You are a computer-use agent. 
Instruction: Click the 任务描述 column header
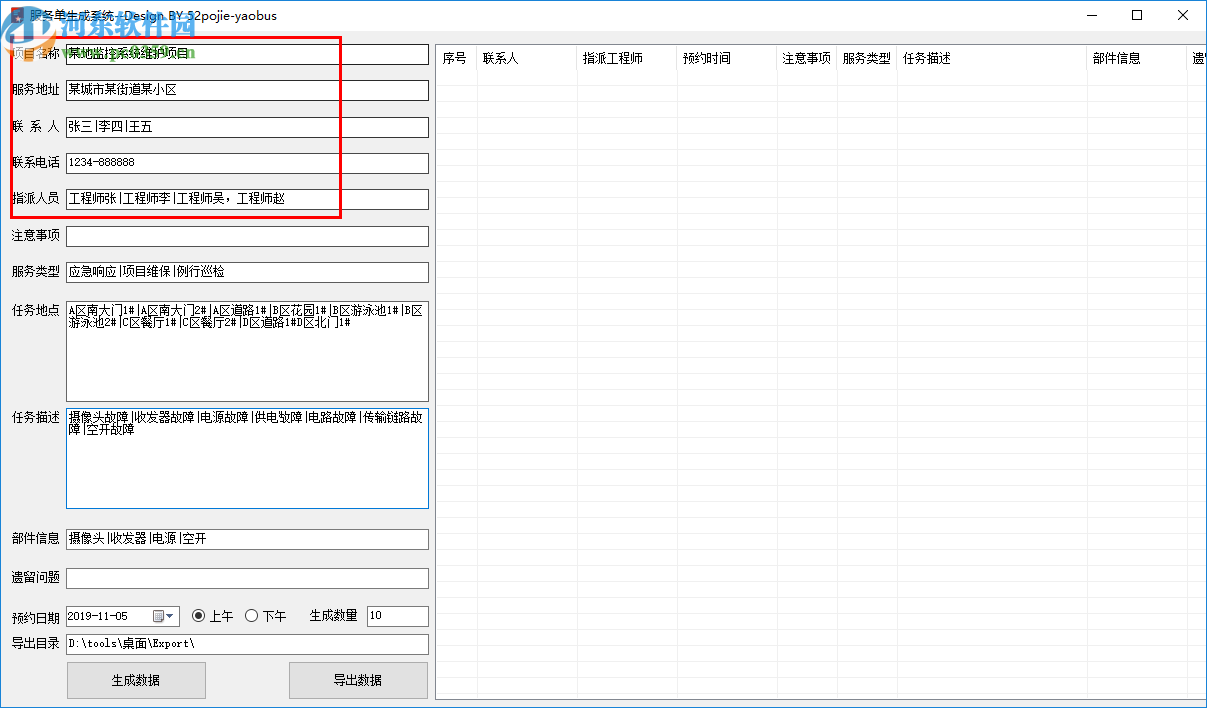click(x=992, y=58)
